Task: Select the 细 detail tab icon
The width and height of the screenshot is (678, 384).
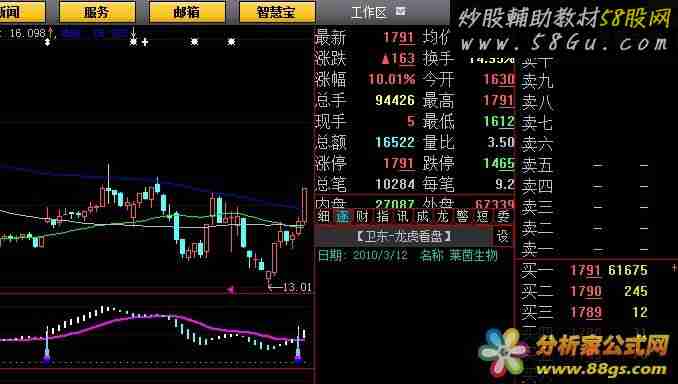Action: click(x=323, y=217)
